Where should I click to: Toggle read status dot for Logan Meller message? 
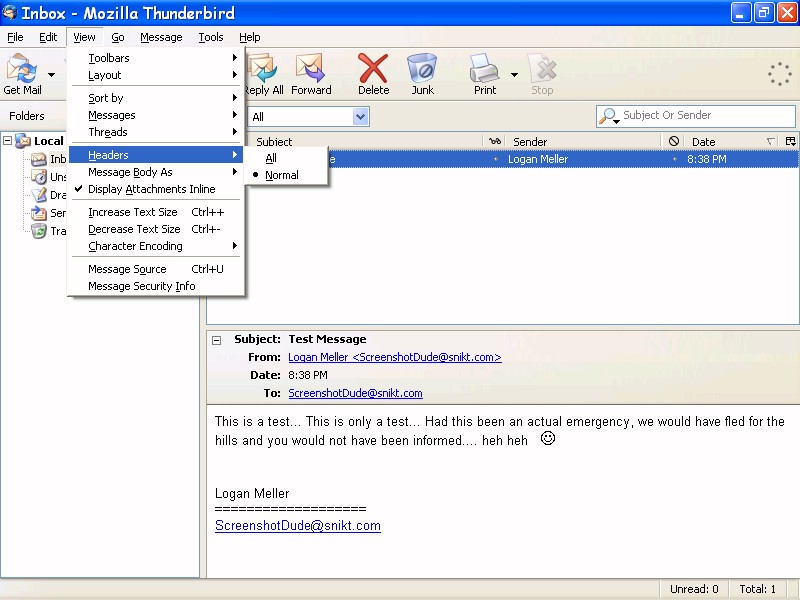(495, 159)
